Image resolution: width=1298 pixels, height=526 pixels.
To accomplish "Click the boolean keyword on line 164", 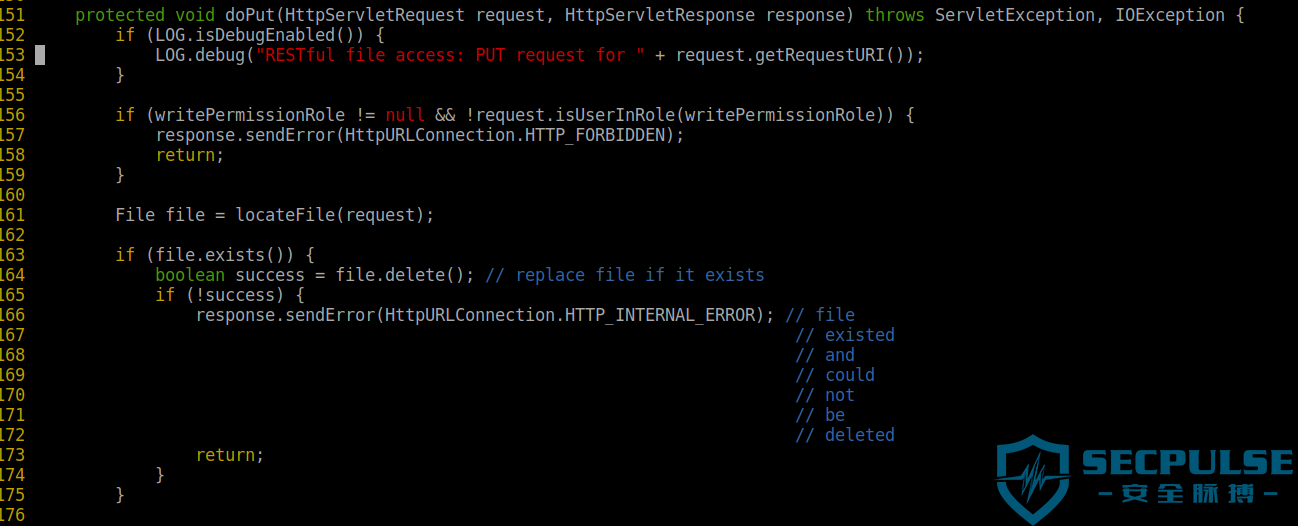I will [190, 275].
